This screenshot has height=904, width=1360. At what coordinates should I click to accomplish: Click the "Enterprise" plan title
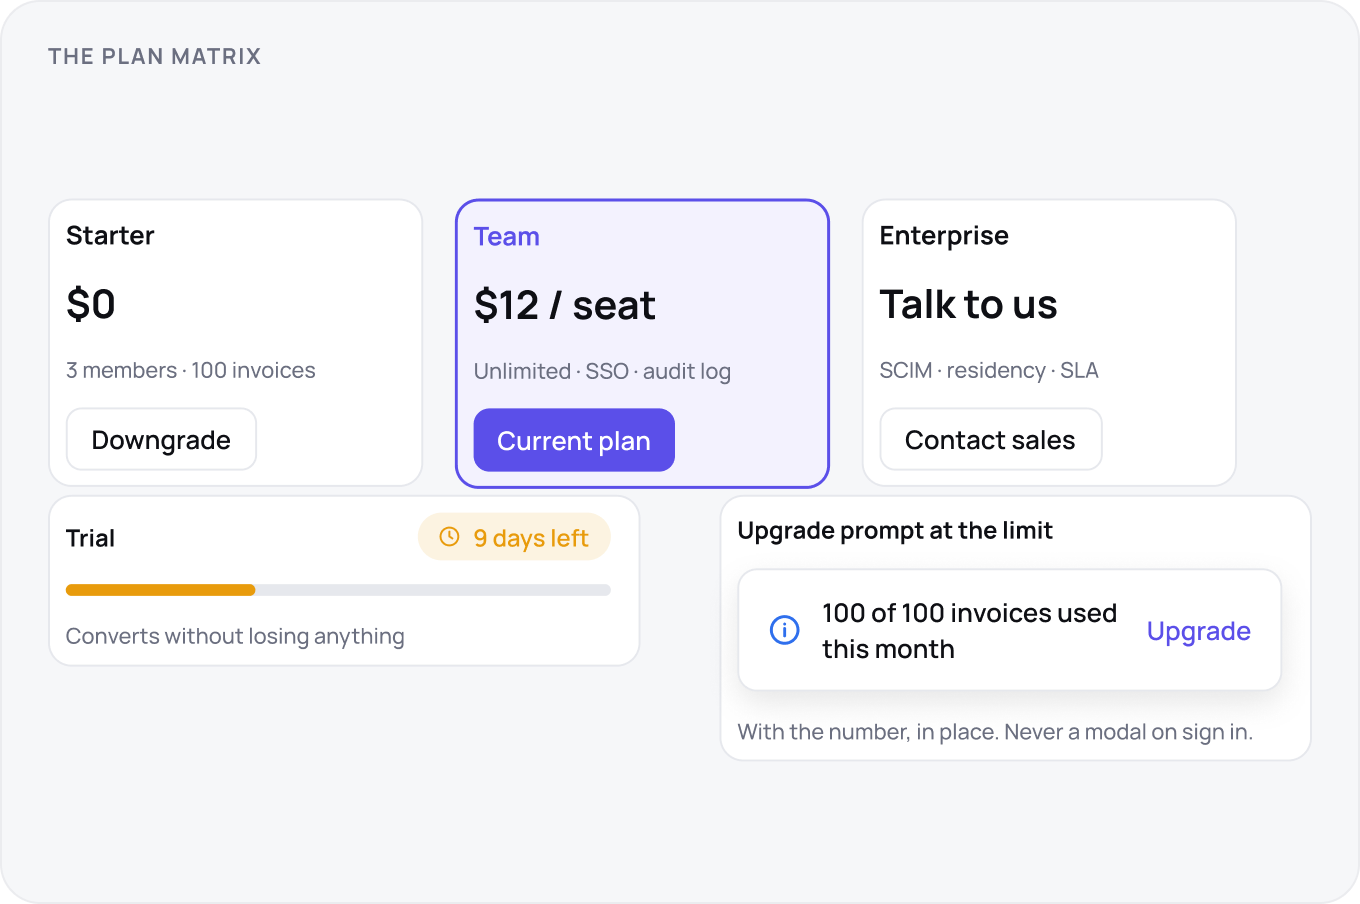point(944,235)
